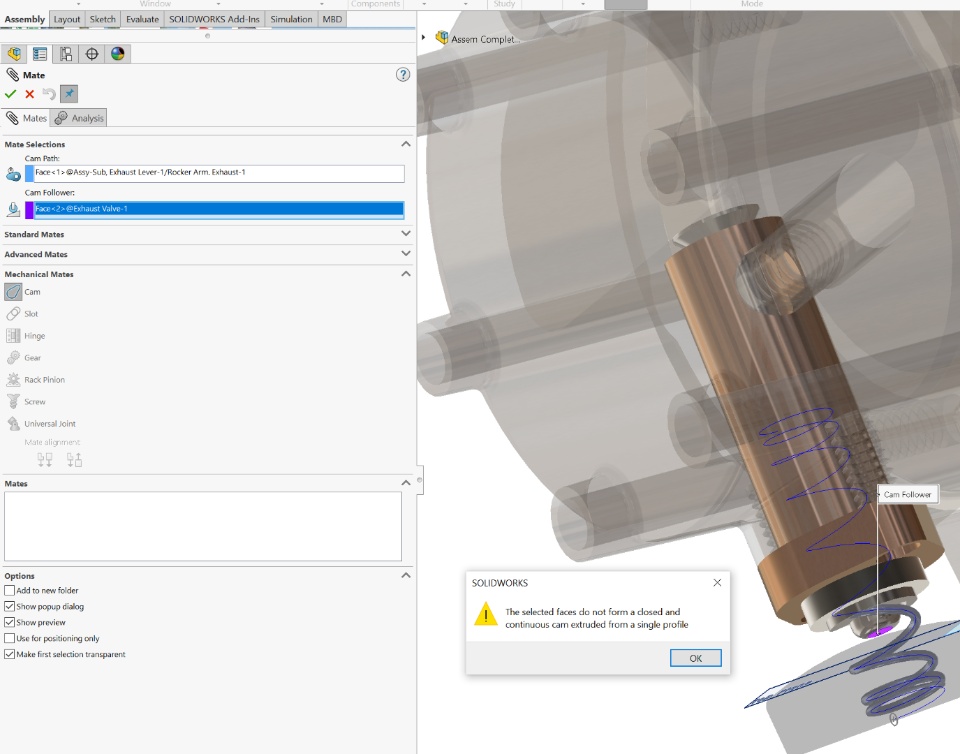The width and height of the screenshot is (960, 754).
Task: Switch to the Analysis sub-tab
Action: (x=79, y=118)
